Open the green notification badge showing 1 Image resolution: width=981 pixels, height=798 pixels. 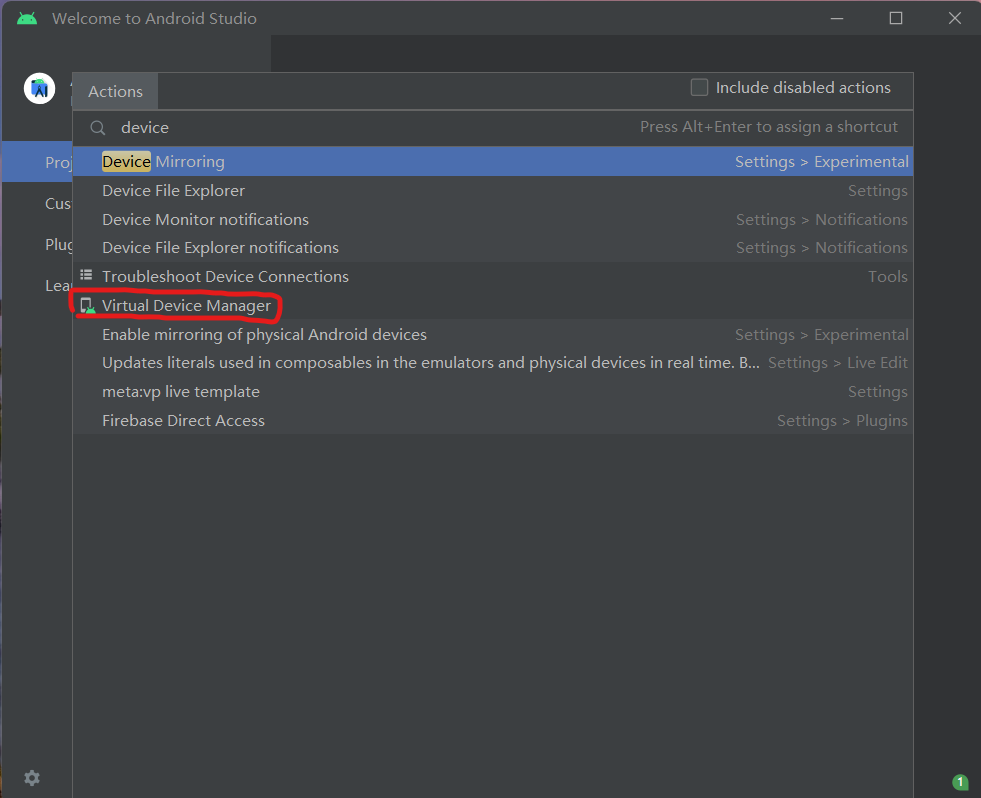pos(960,782)
